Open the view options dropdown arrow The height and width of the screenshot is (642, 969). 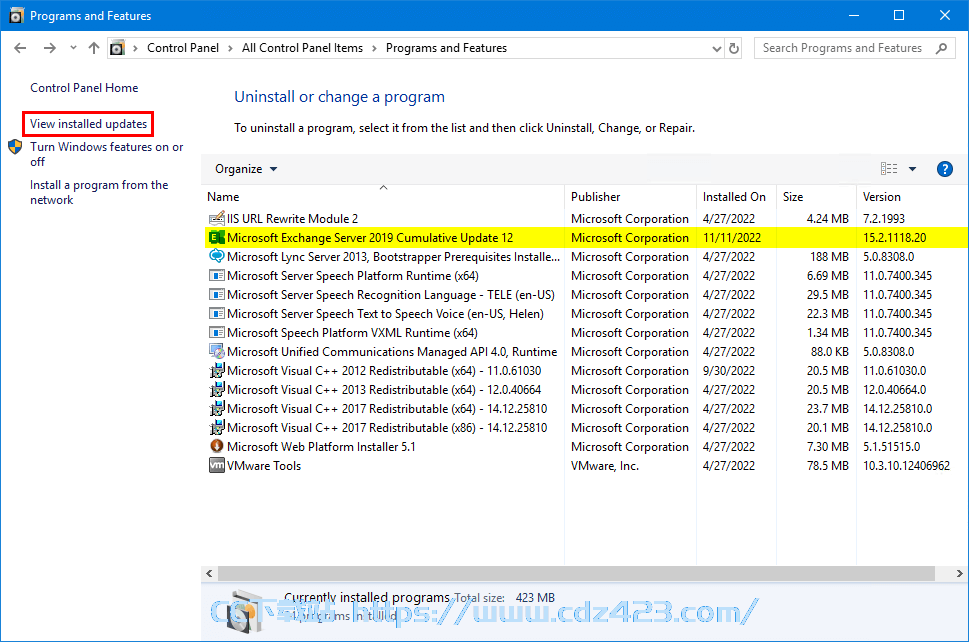[x=912, y=169]
